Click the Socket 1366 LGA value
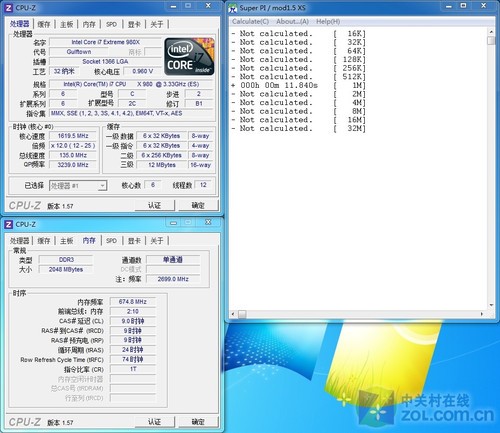This screenshot has height=433, width=500. pos(105,62)
